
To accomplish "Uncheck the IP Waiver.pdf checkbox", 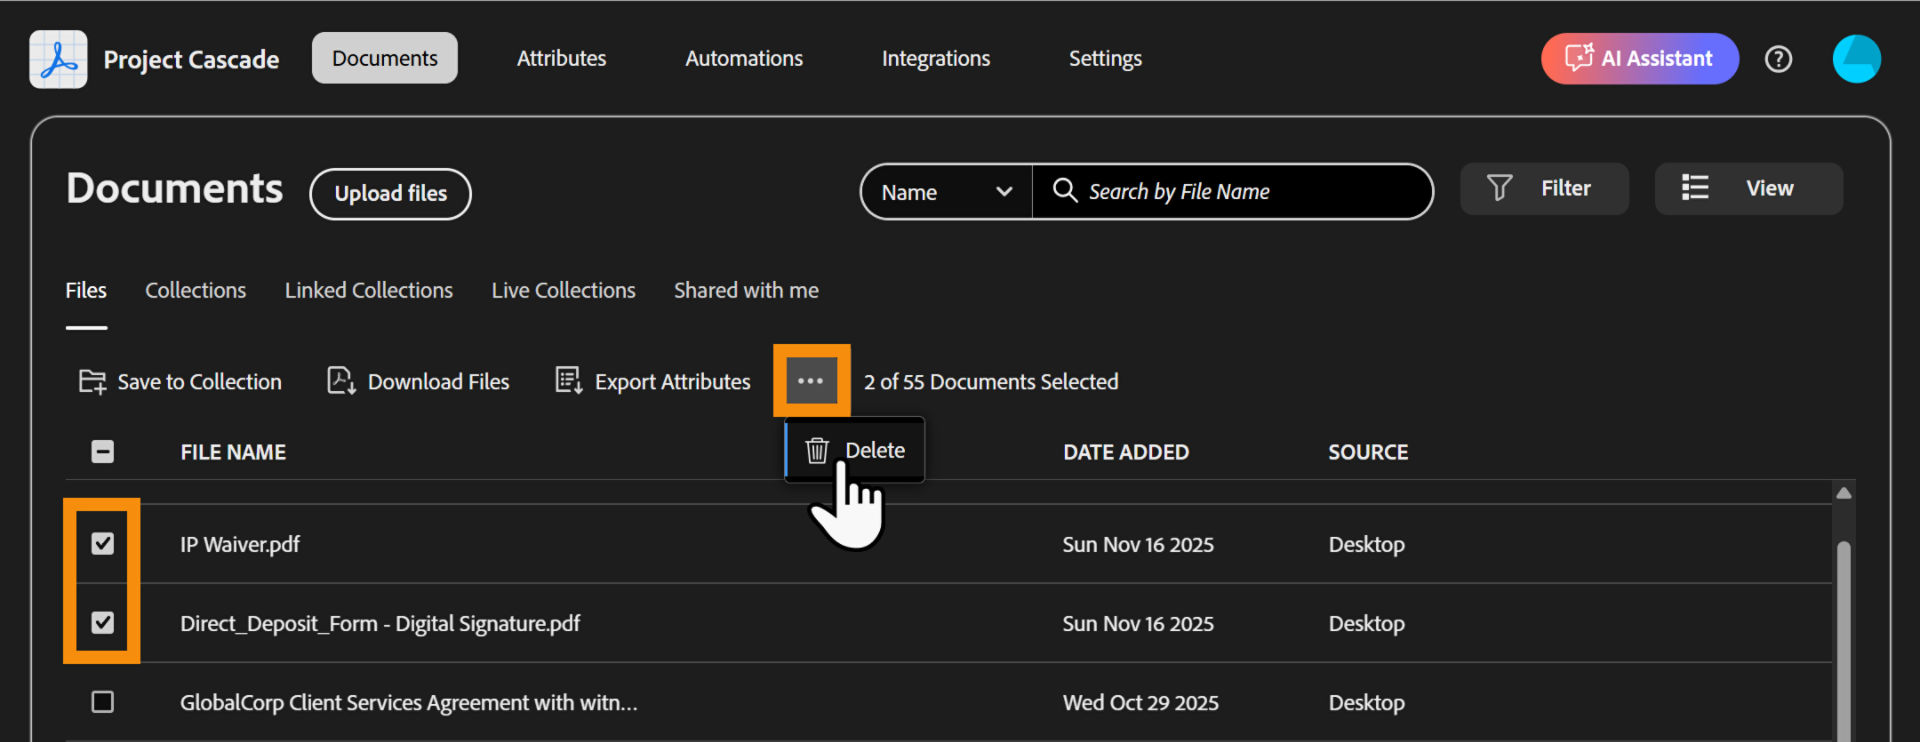I will tap(102, 543).
